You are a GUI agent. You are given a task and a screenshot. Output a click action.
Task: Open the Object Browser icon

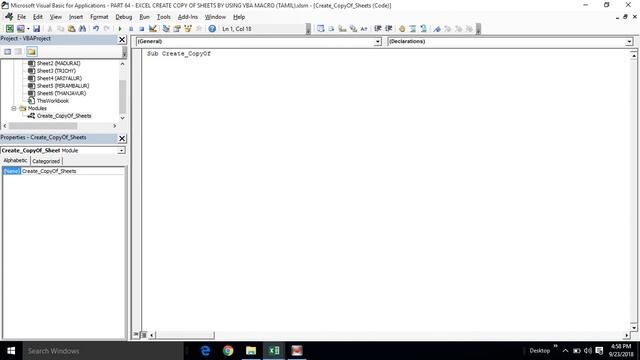(x=188, y=29)
